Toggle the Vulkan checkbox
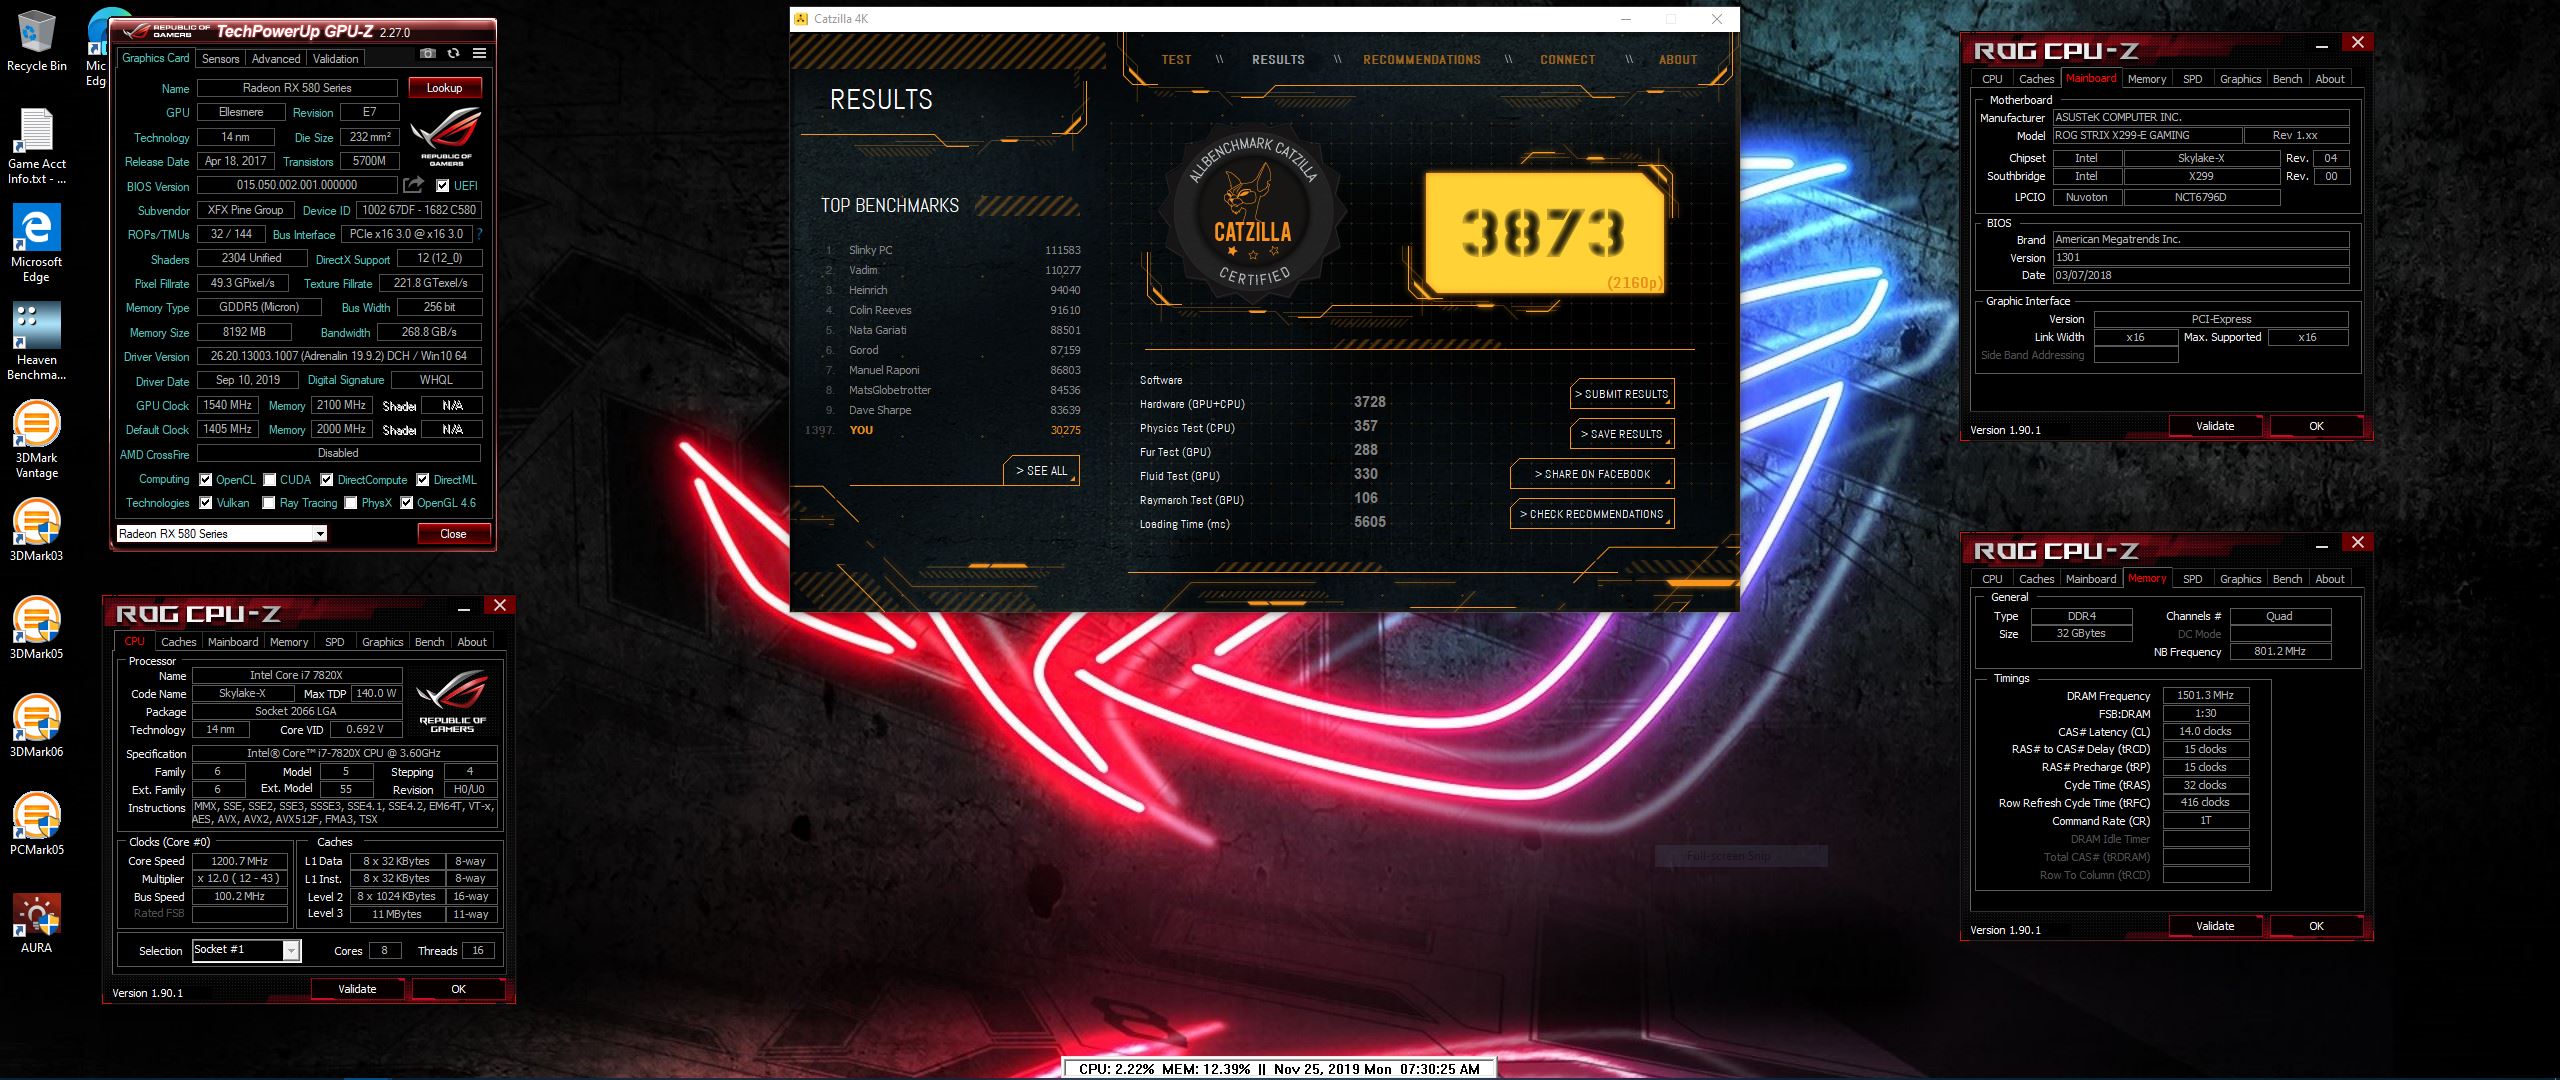 (205, 503)
